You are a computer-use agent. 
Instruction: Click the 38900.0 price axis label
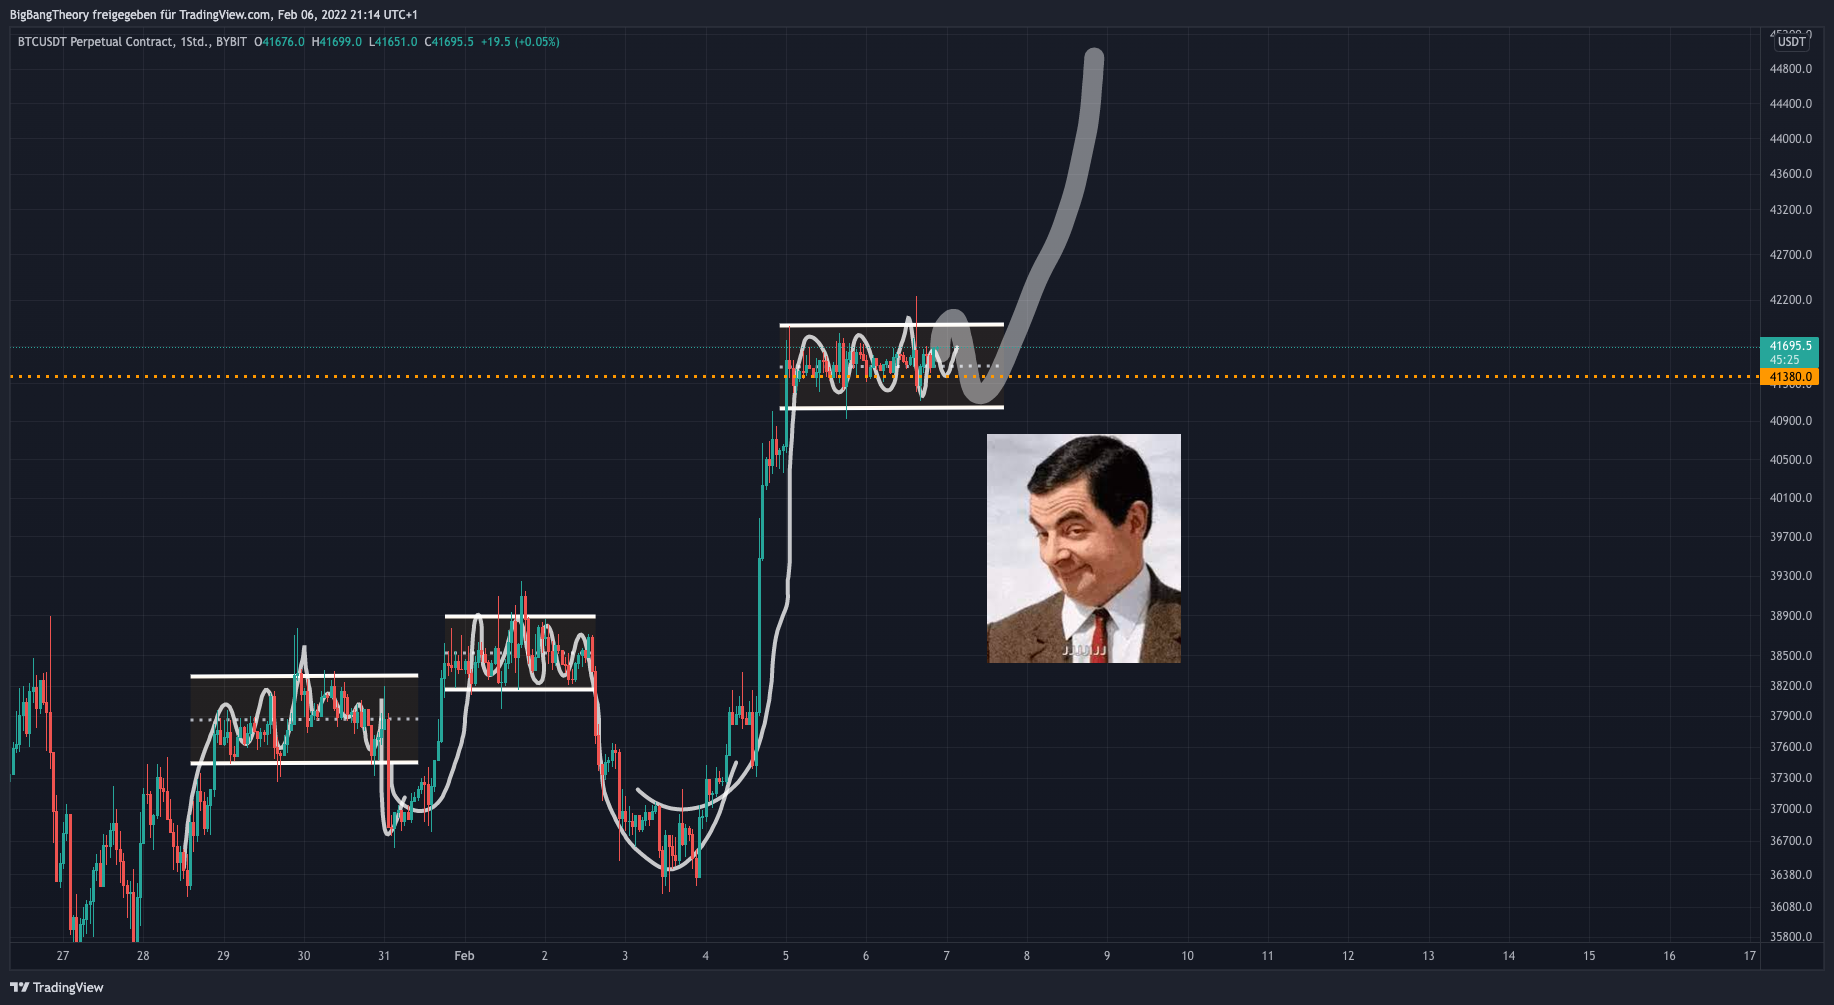1791,616
